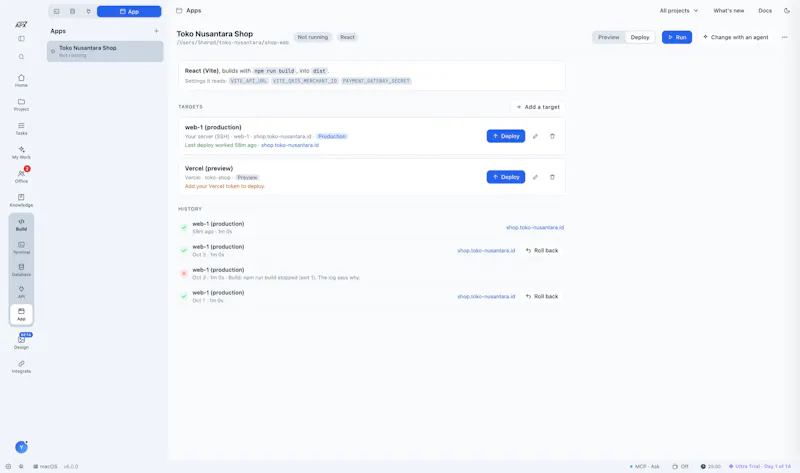
Task: Click Ultra Trial Day 1 of 14
Action: [x=759, y=466]
